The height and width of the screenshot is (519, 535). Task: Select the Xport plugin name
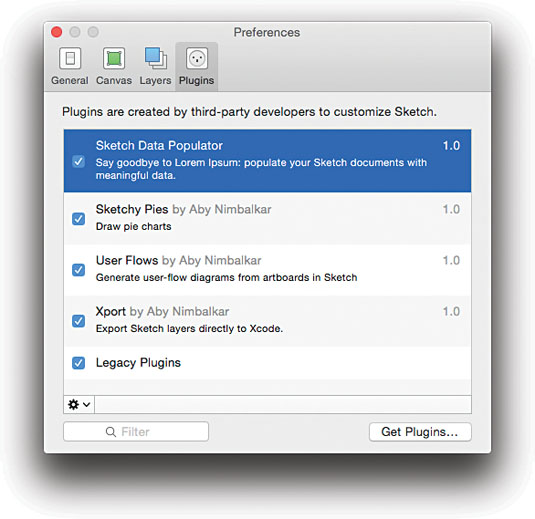(x=111, y=312)
